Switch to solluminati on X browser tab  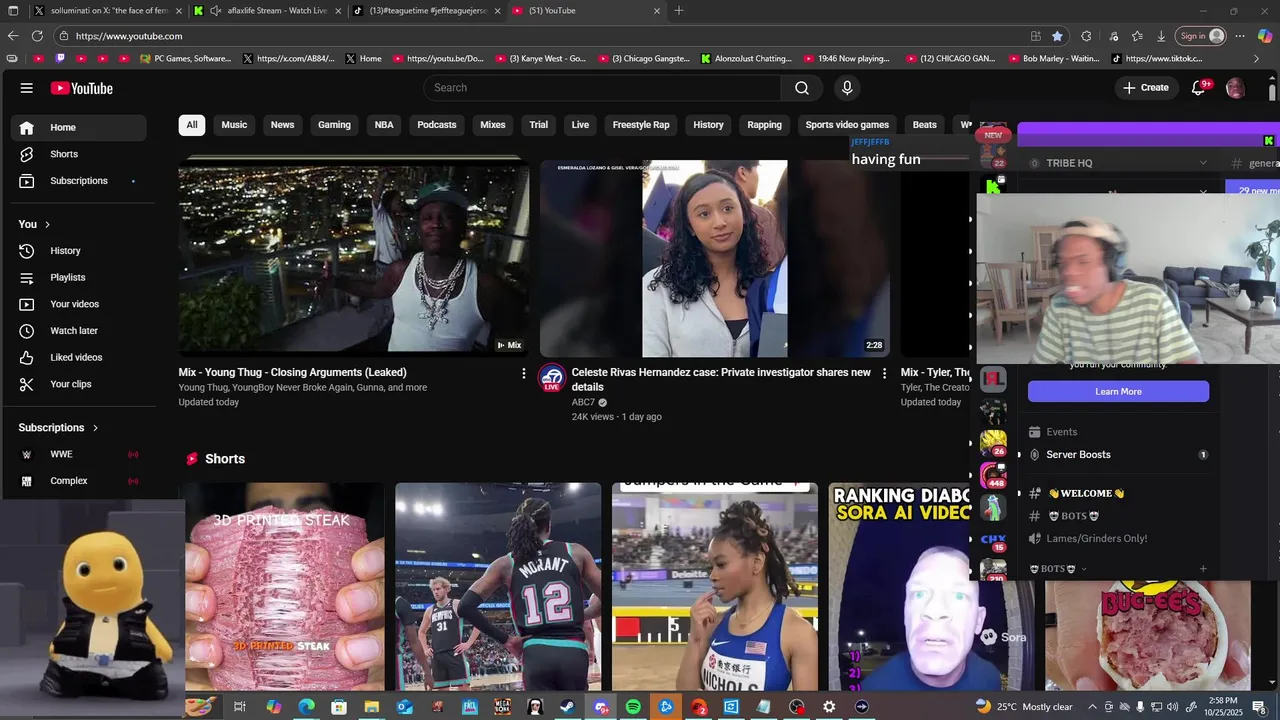click(x=108, y=11)
